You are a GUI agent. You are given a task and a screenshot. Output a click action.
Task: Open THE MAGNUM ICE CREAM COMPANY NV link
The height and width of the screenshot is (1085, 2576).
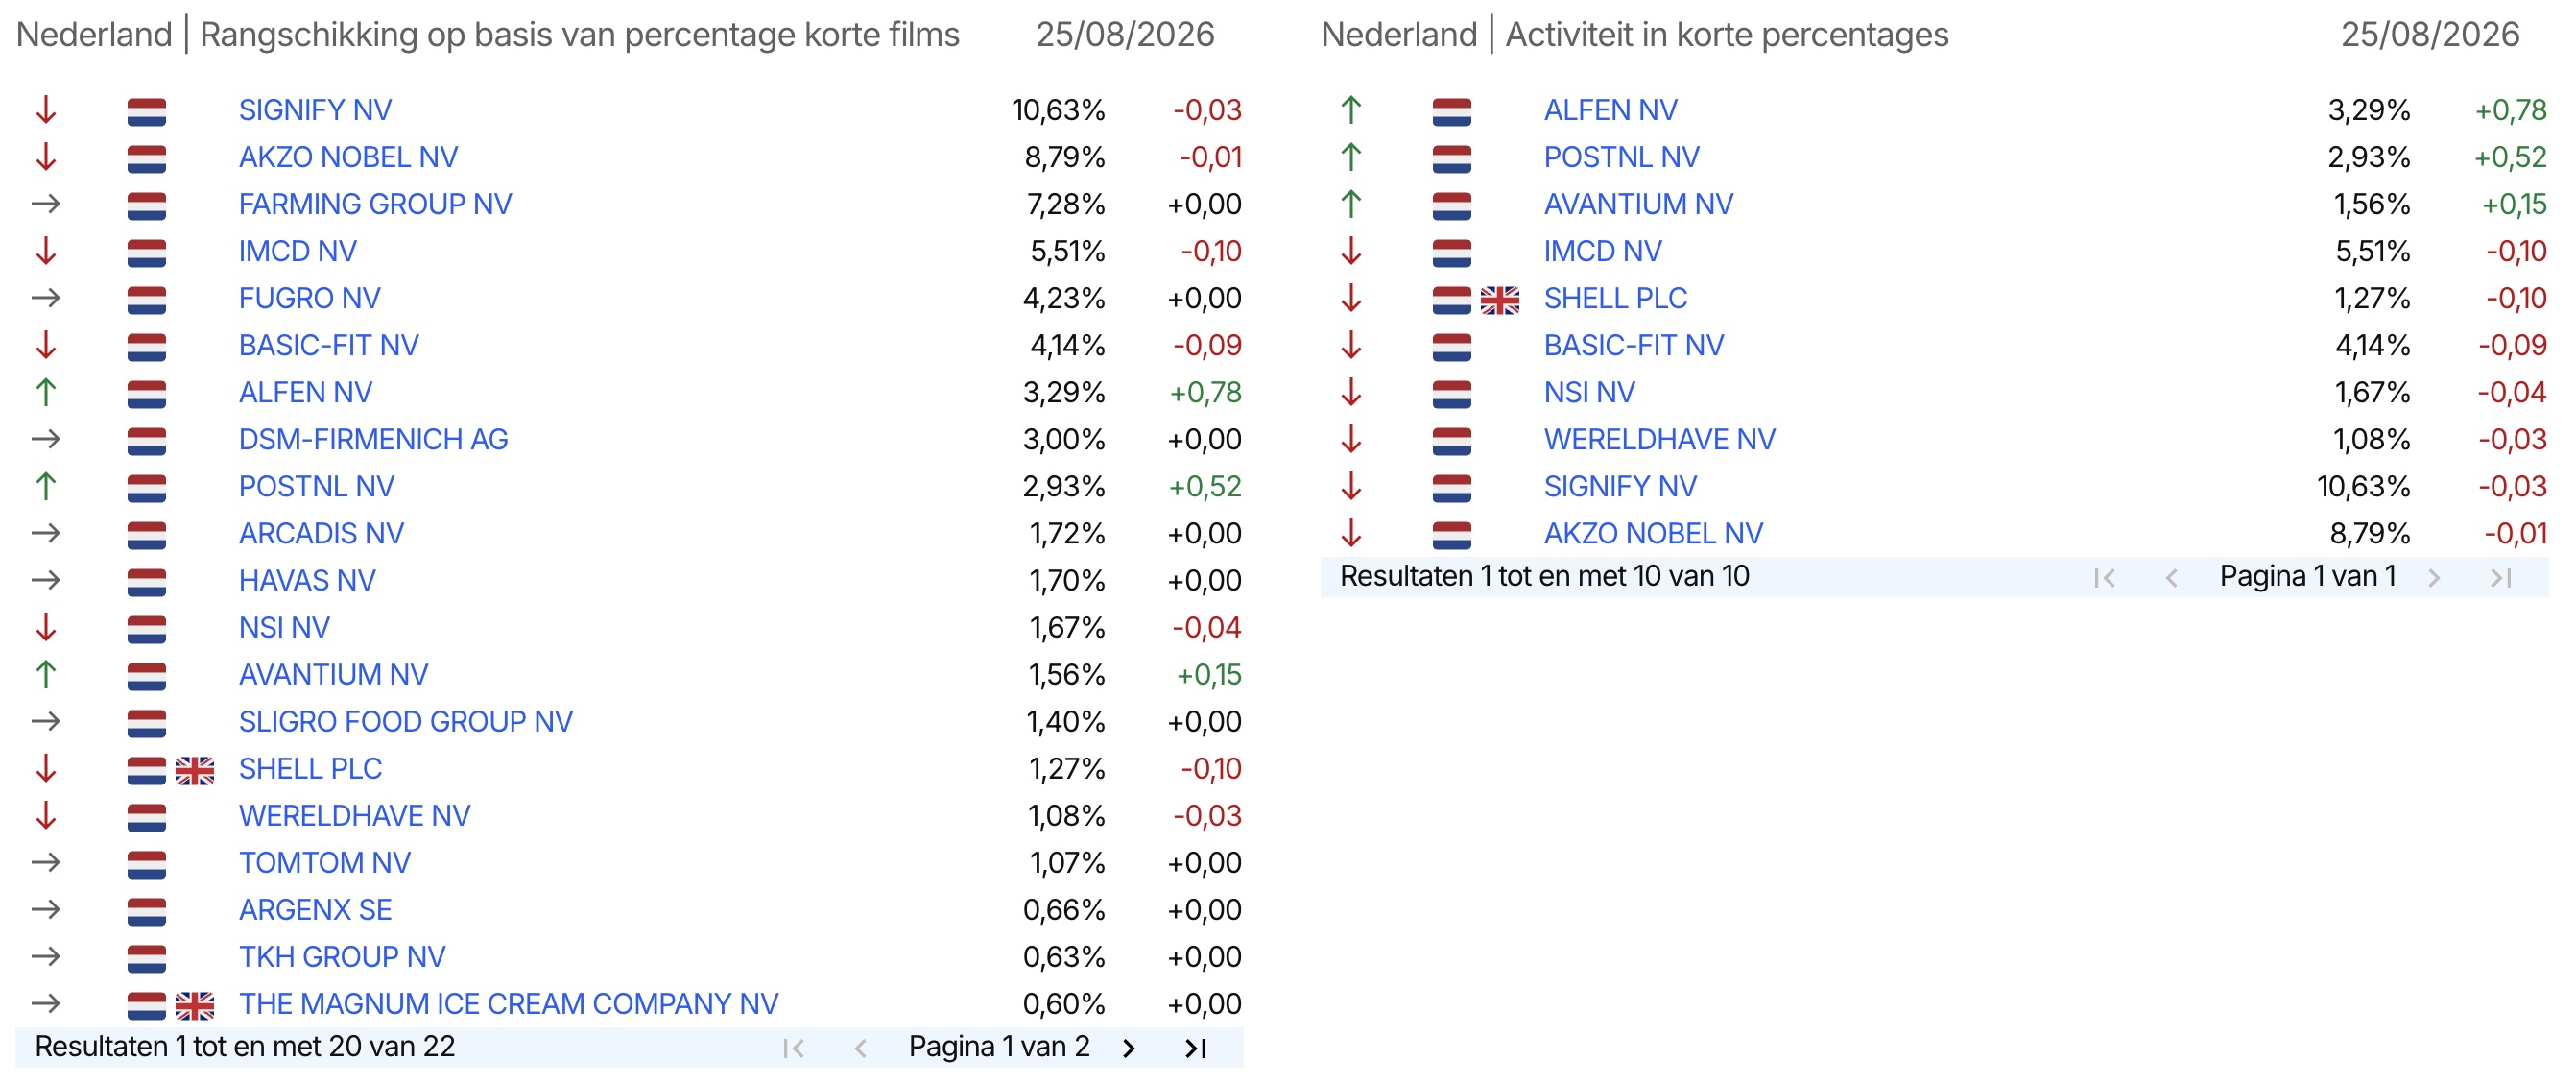(508, 1004)
